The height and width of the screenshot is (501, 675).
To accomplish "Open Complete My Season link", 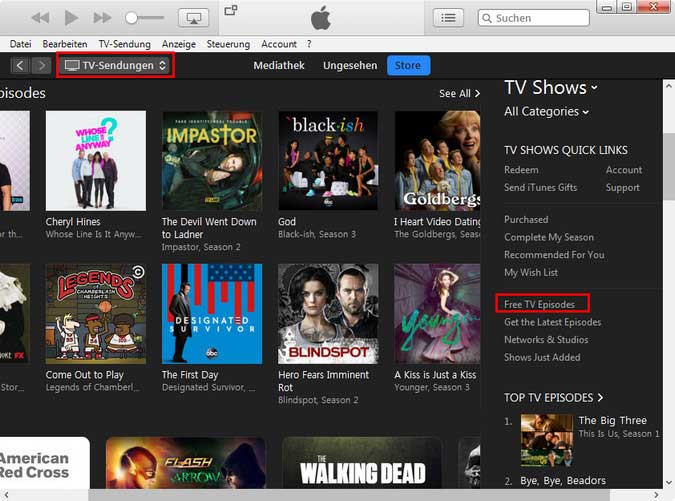I will click(x=549, y=237).
